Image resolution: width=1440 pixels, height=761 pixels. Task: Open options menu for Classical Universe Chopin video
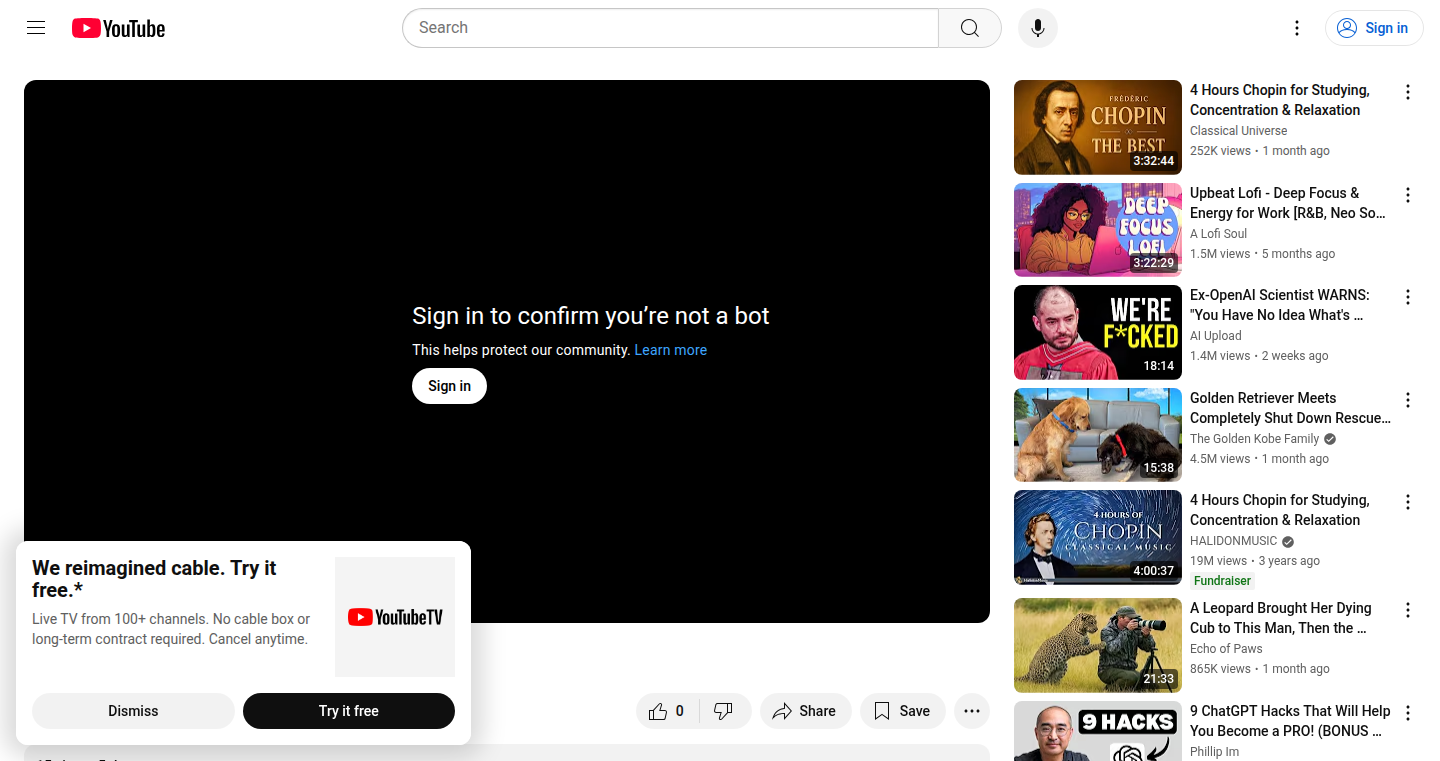point(1407,92)
